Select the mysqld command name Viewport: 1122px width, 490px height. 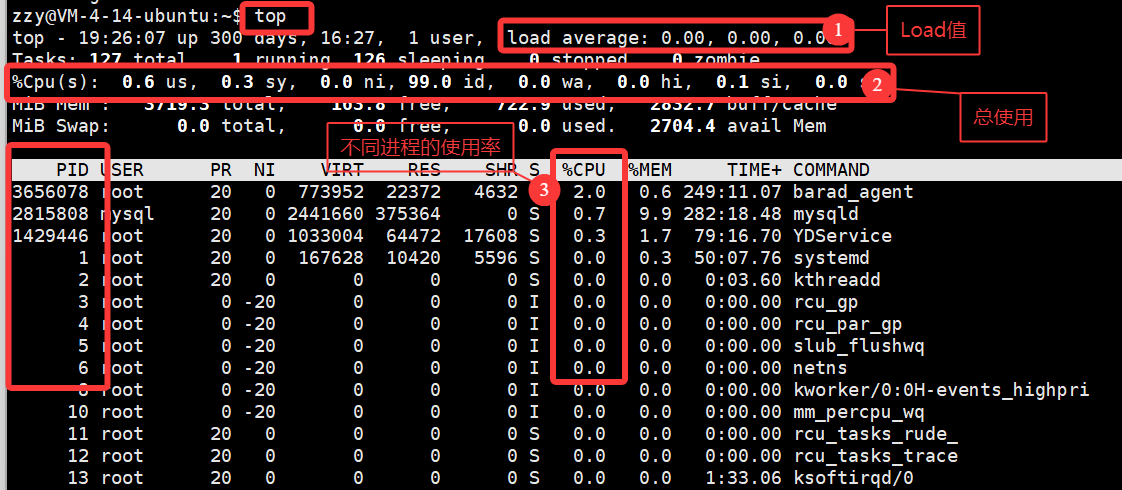click(x=826, y=215)
